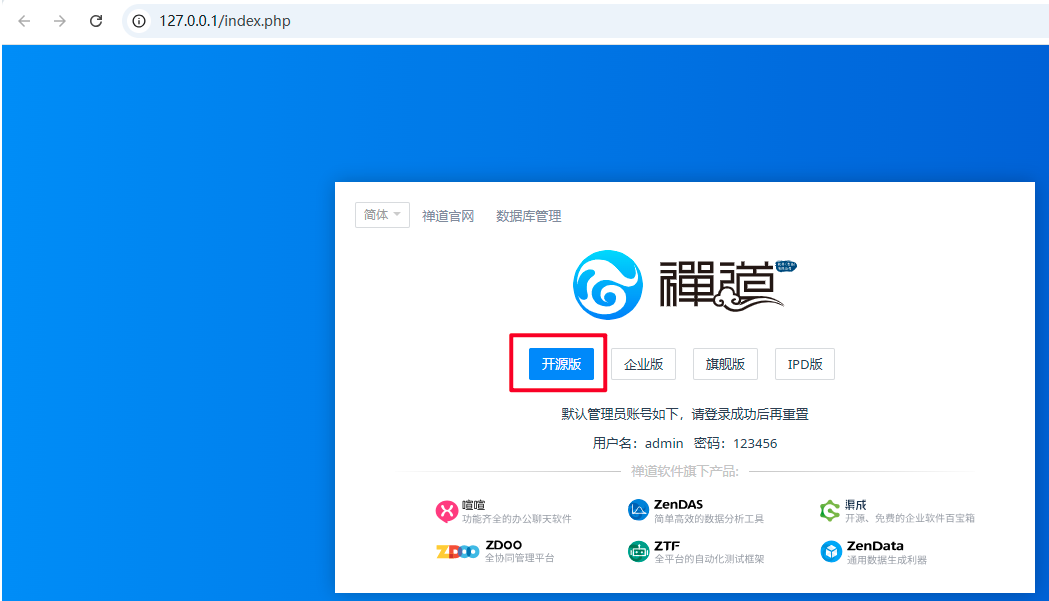Click the 默认管理员账号如下 notice text
The height and width of the screenshot is (601, 1049).
pyautogui.click(x=685, y=414)
